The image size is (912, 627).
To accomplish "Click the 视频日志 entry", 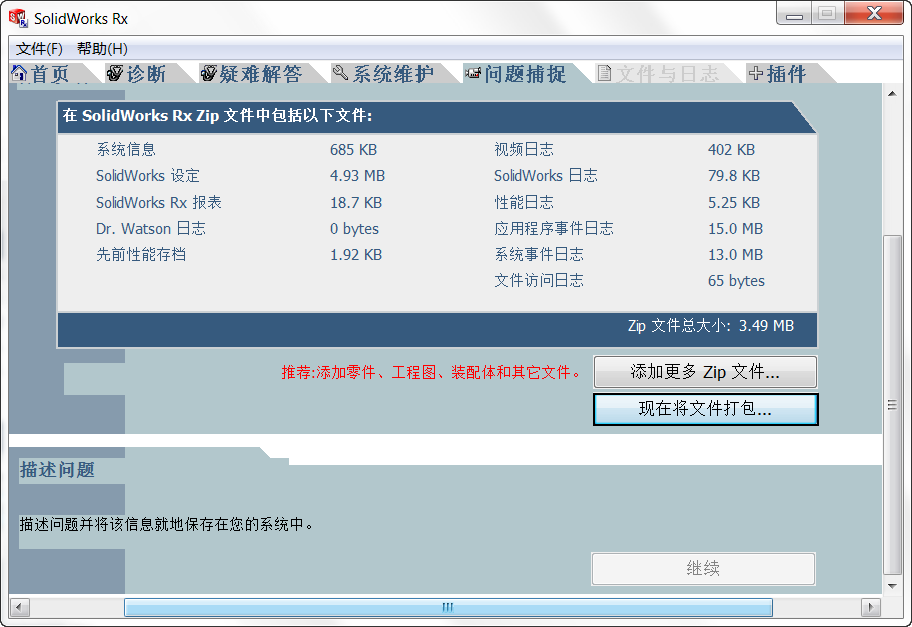I will (x=524, y=149).
